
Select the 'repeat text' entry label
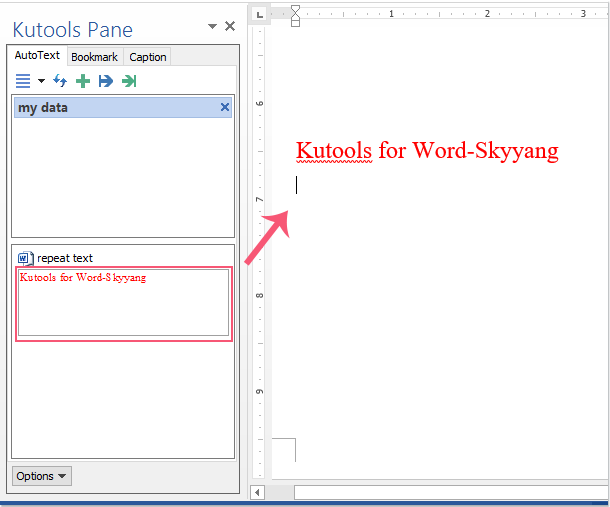pyautogui.click(x=65, y=258)
